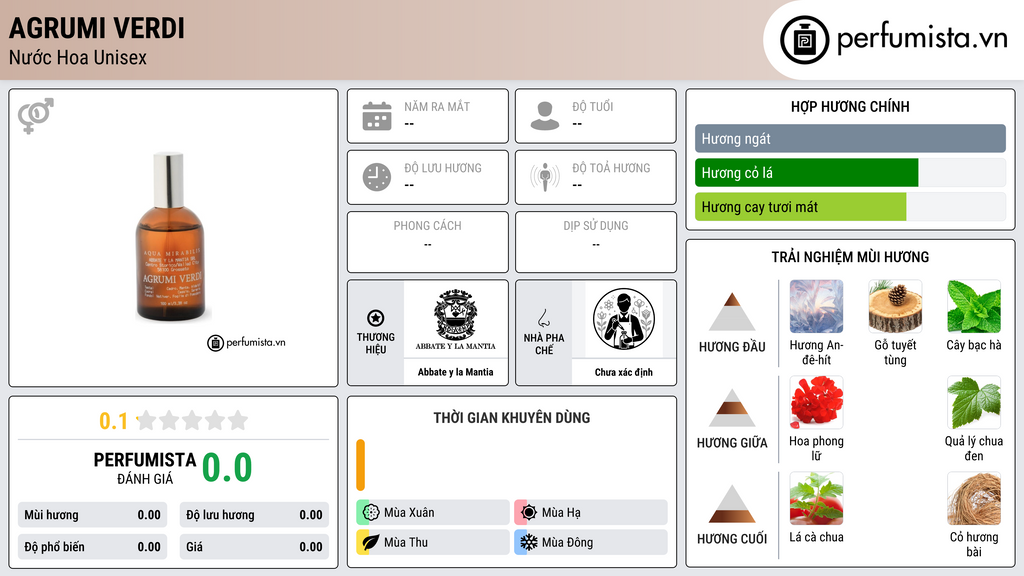Click the star rating row next to 0.1
The height and width of the screenshot is (576, 1024).
pyautogui.click(x=193, y=421)
